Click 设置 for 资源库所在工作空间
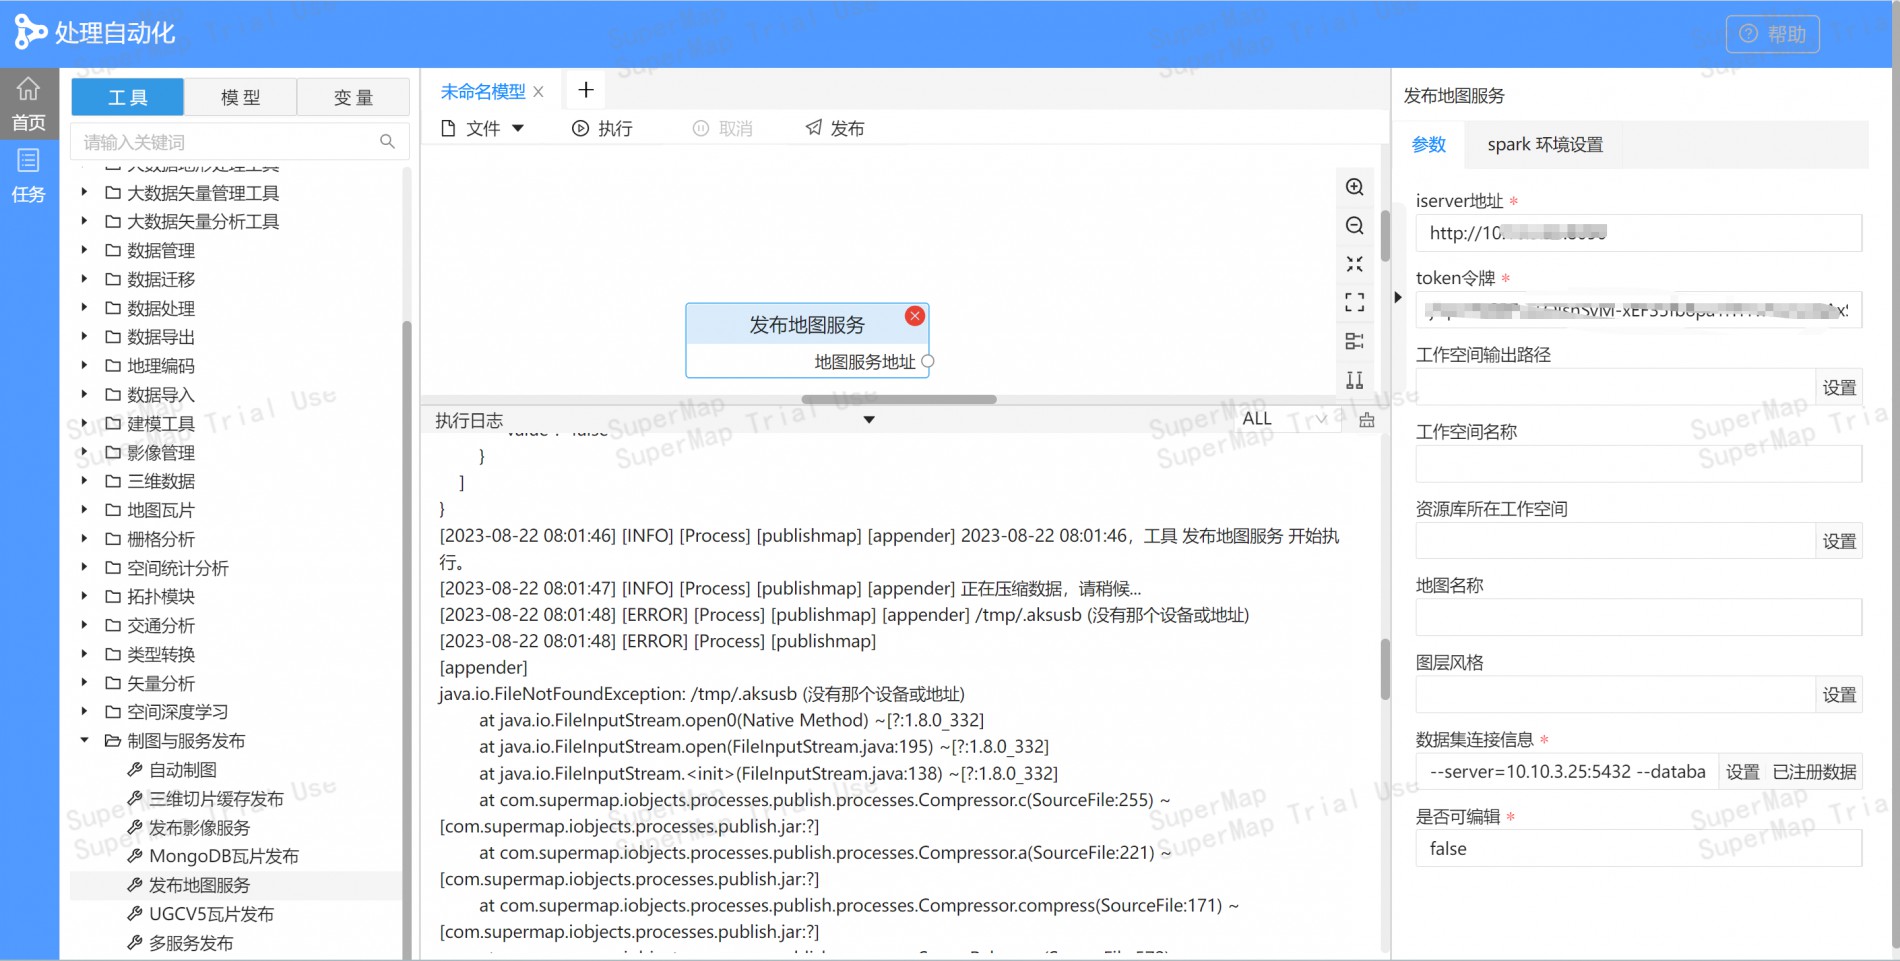Image resolution: width=1900 pixels, height=961 pixels. tap(1839, 541)
